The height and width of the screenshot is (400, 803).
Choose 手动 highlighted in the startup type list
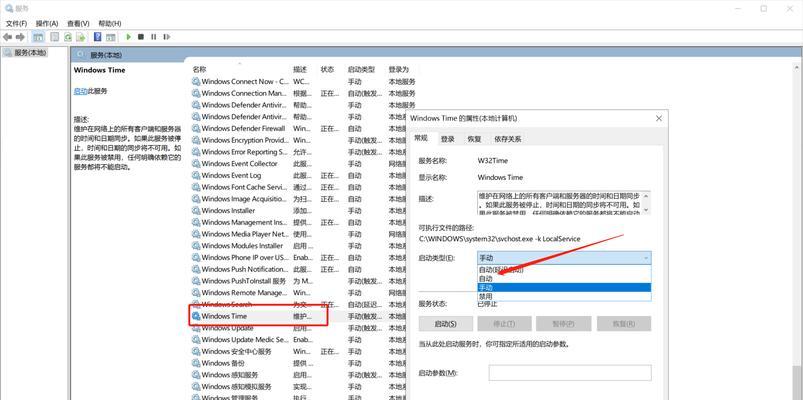point(564,287)
